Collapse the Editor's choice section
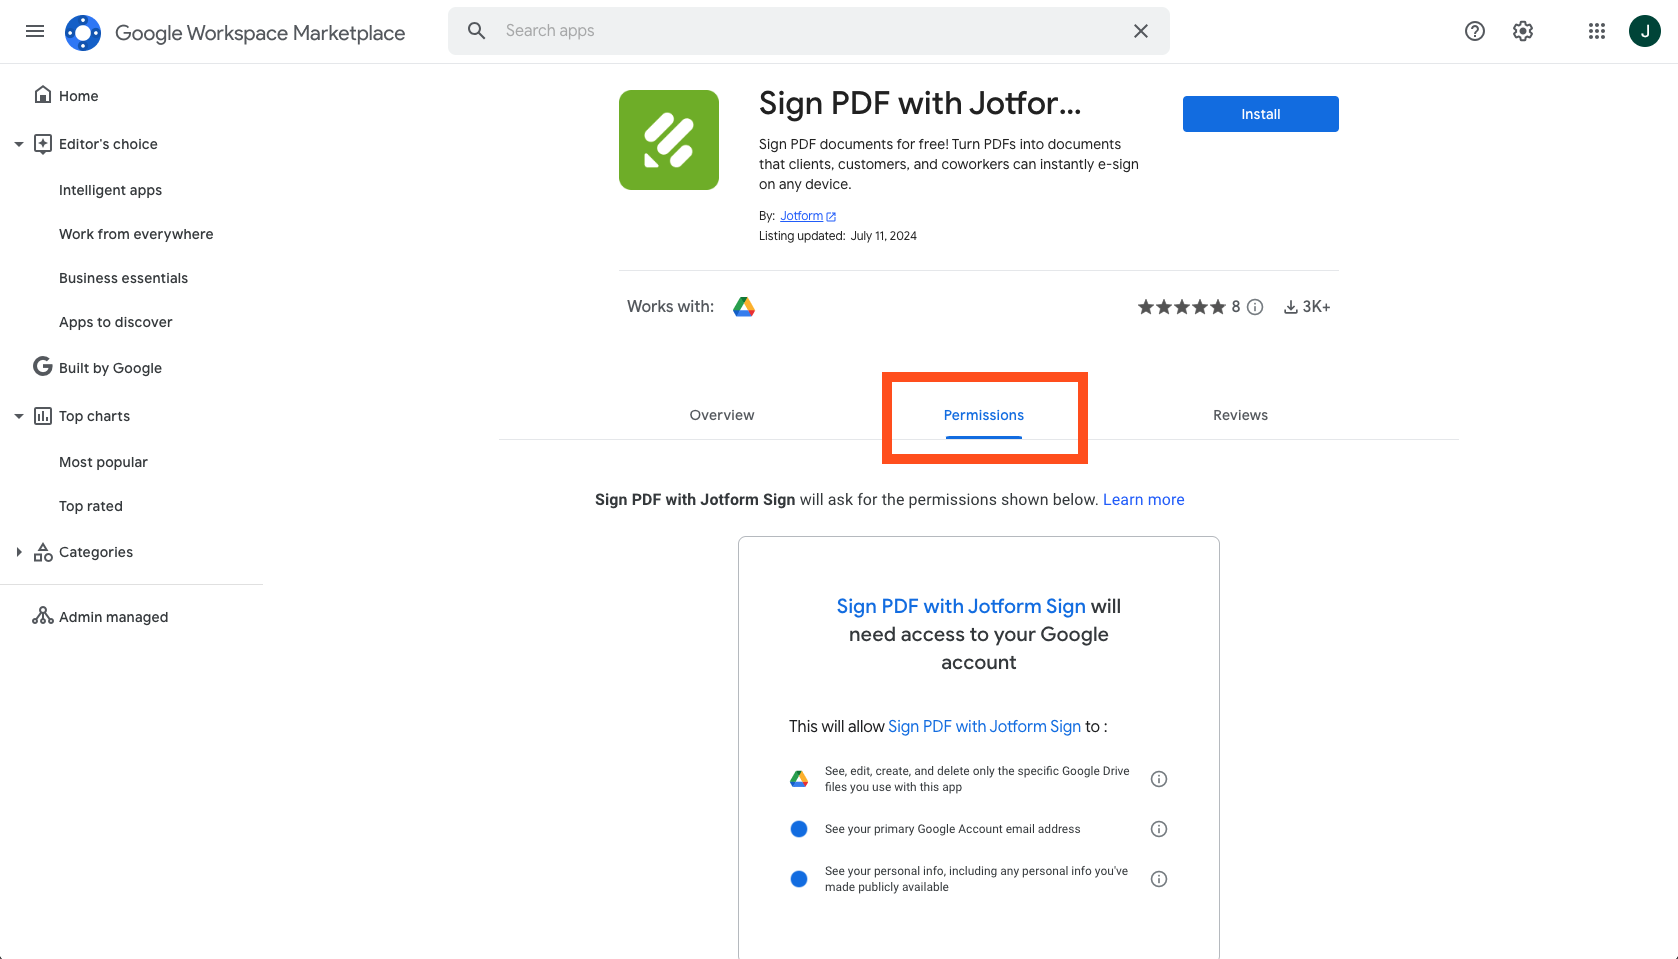The image size is (1678, 959). pos(19,144)
